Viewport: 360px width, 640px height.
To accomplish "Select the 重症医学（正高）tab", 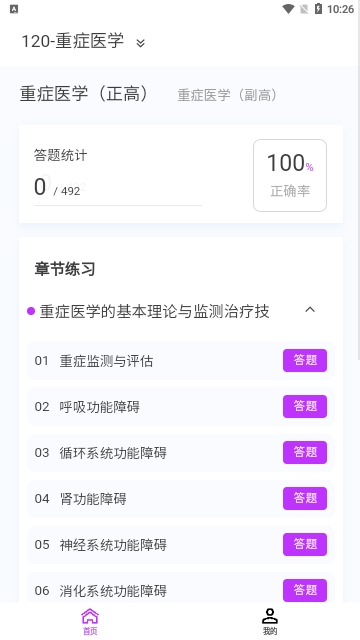I will click(84, 93).
